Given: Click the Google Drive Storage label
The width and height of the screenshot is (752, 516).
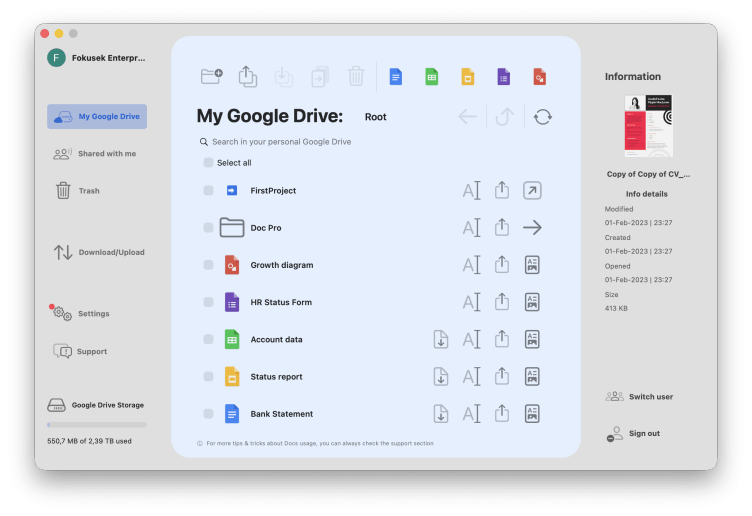Looking at the screenshot, I should [108, 405].
